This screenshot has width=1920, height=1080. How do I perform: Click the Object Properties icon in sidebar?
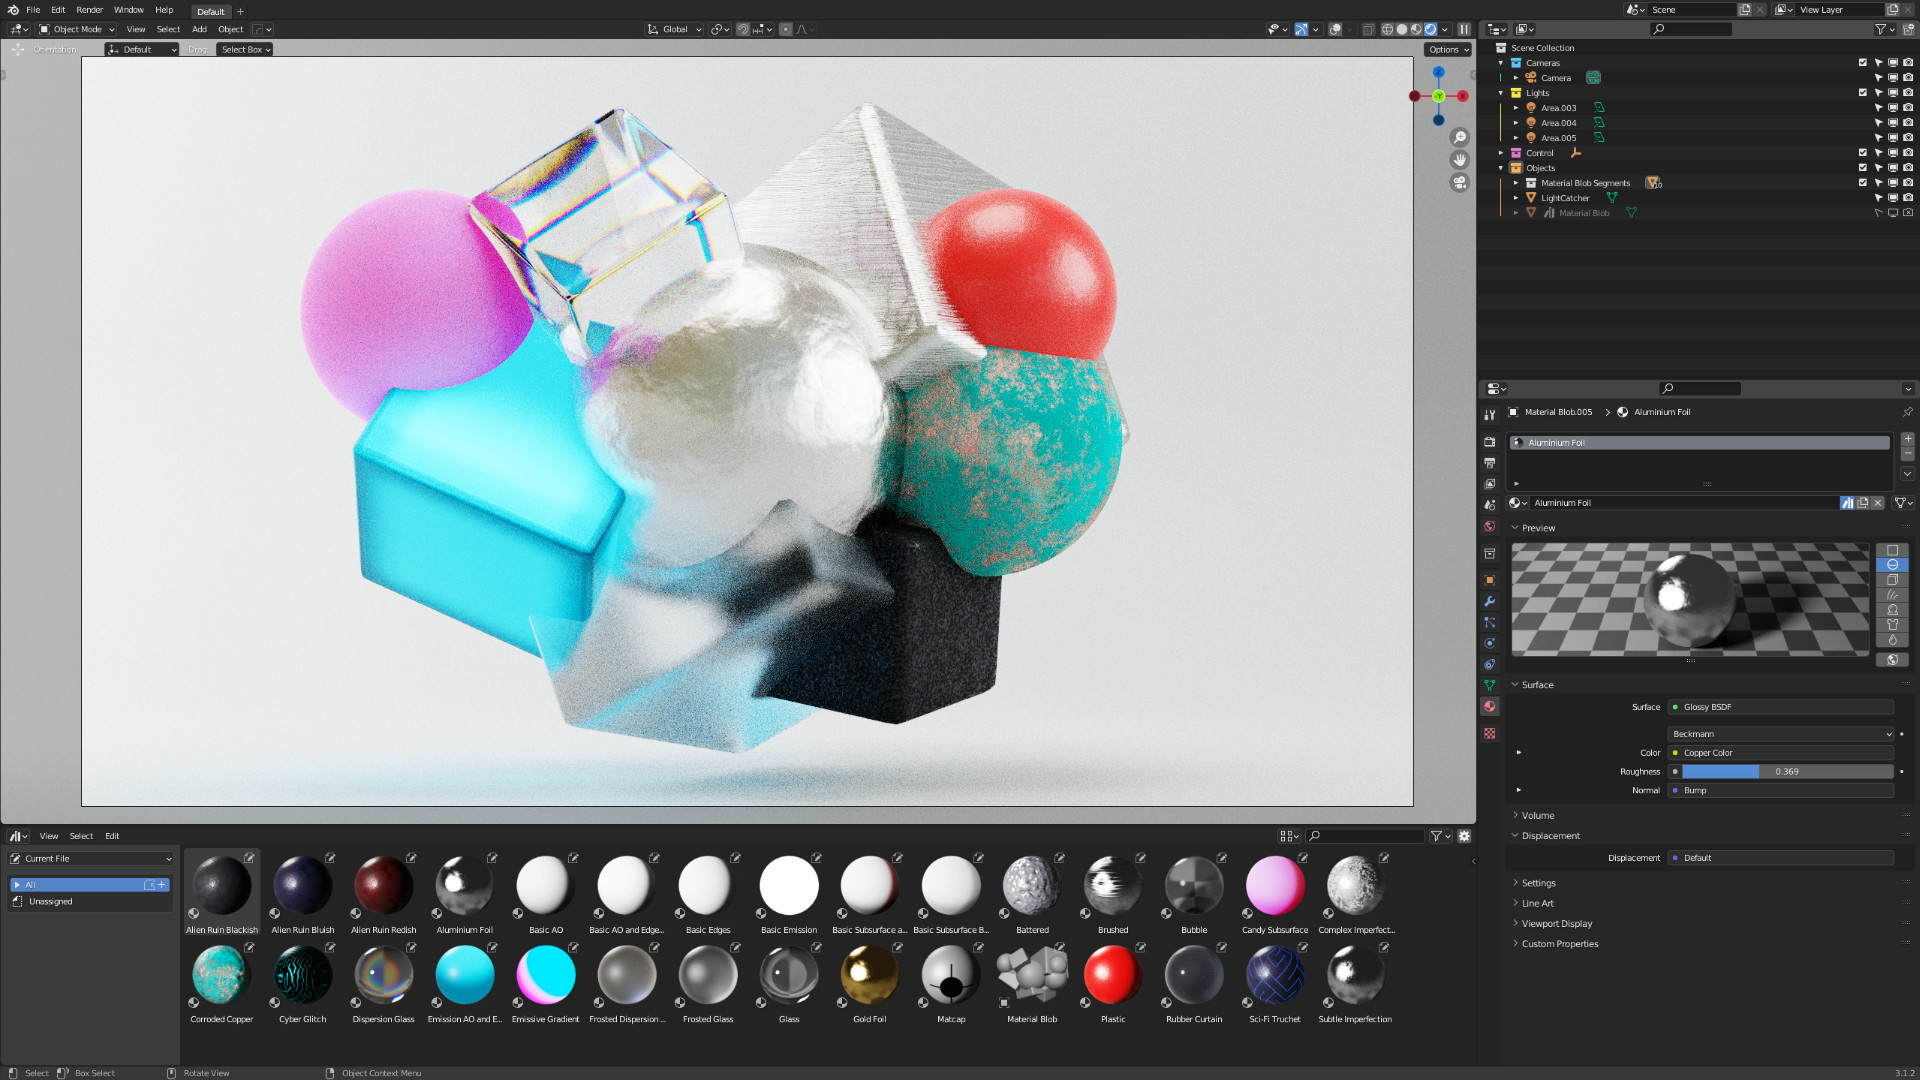[1490, 576]
